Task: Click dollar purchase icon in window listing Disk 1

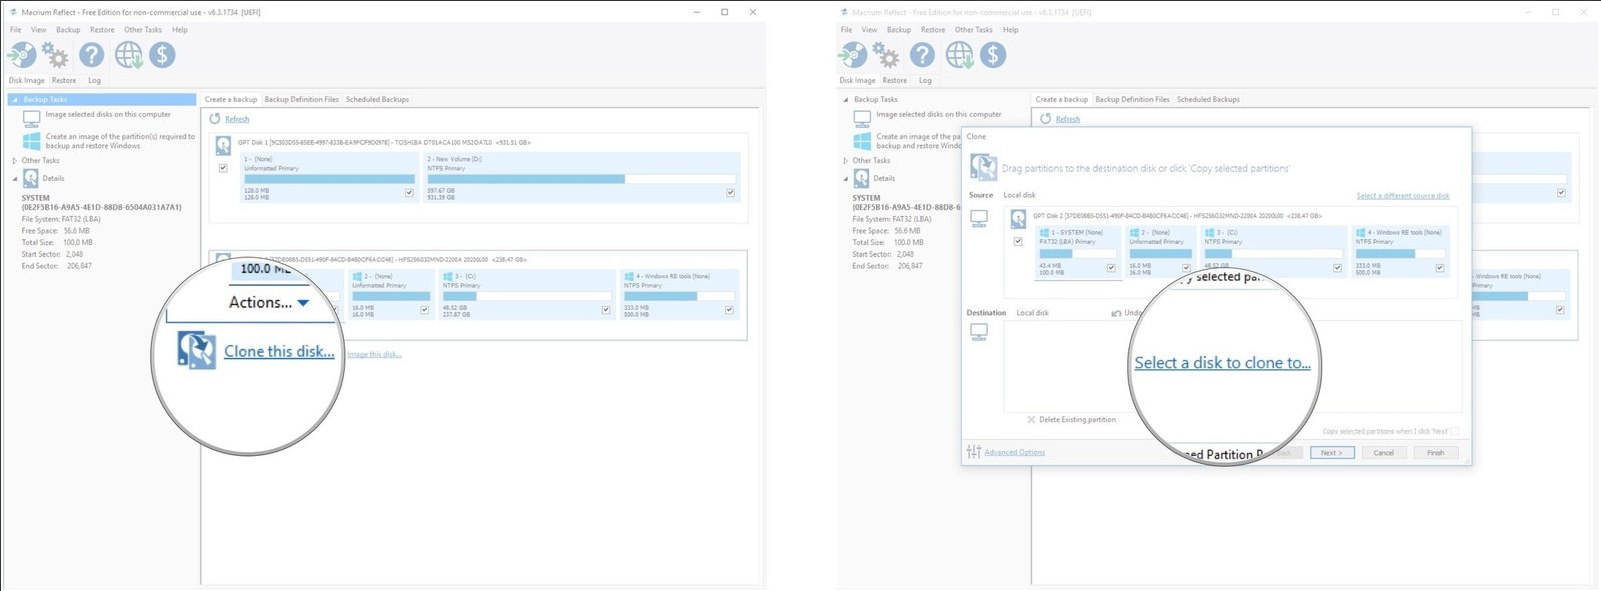Action: 163,55
